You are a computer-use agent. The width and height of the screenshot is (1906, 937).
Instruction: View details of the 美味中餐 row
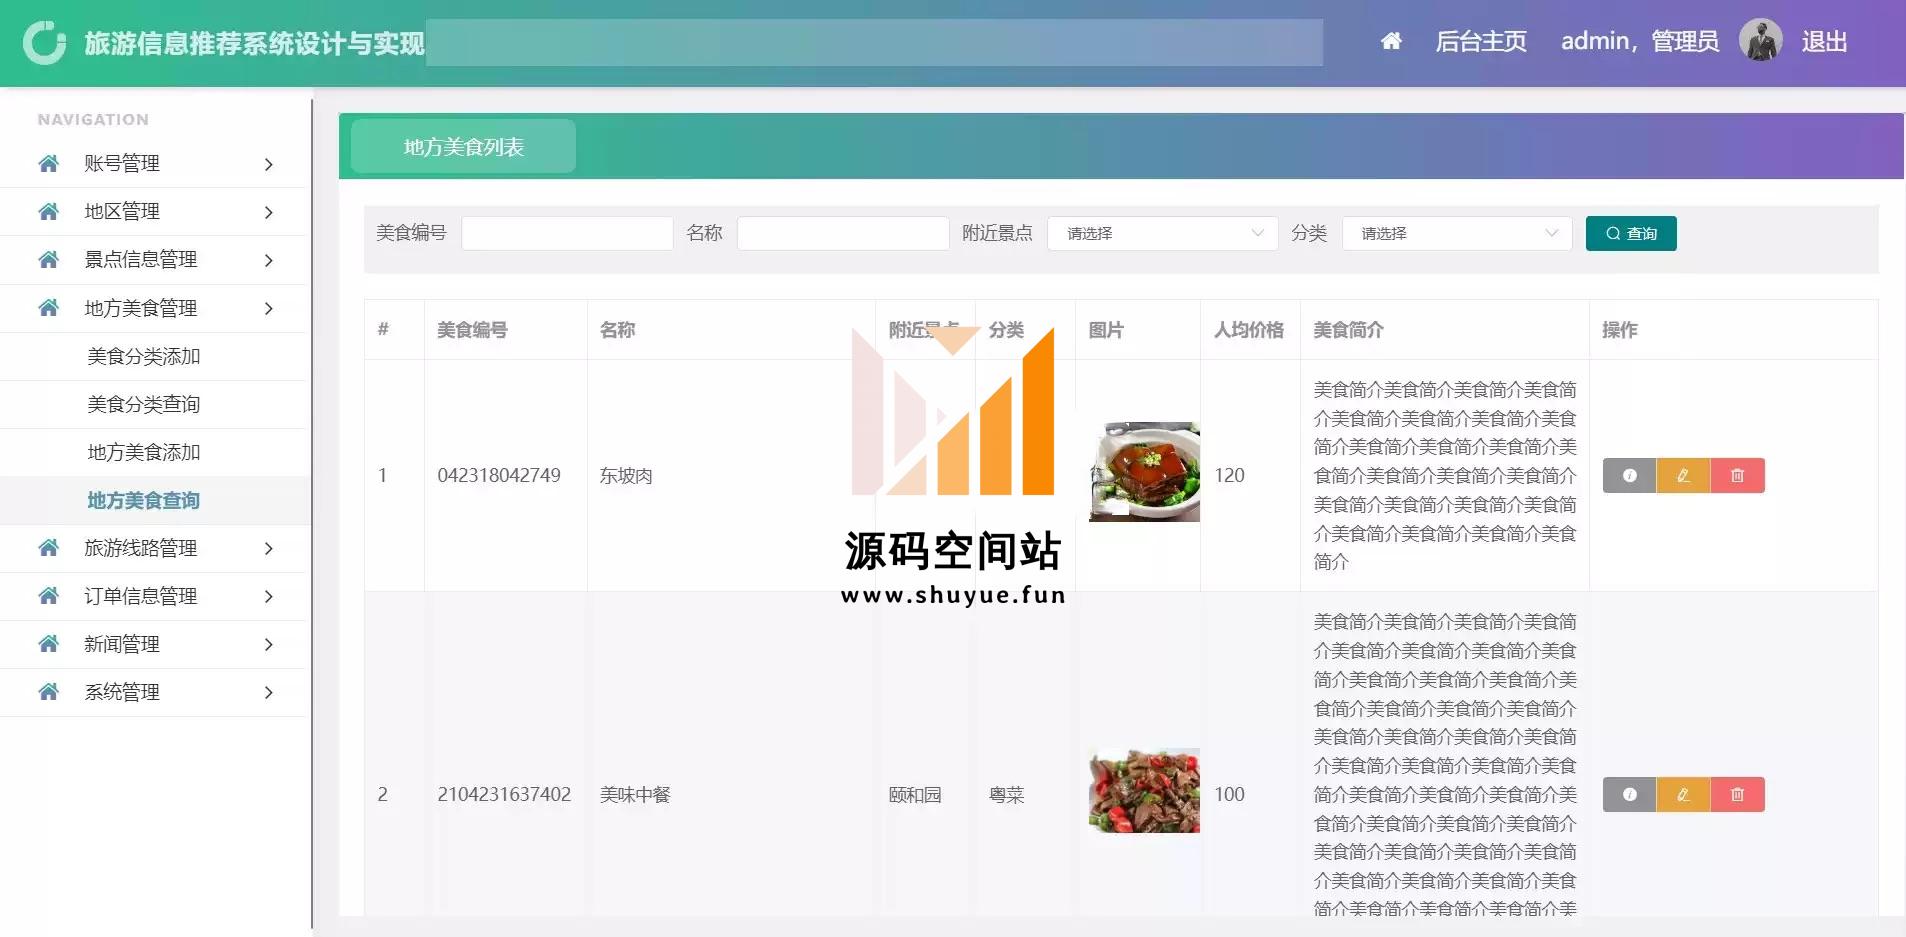[1629, 795]
